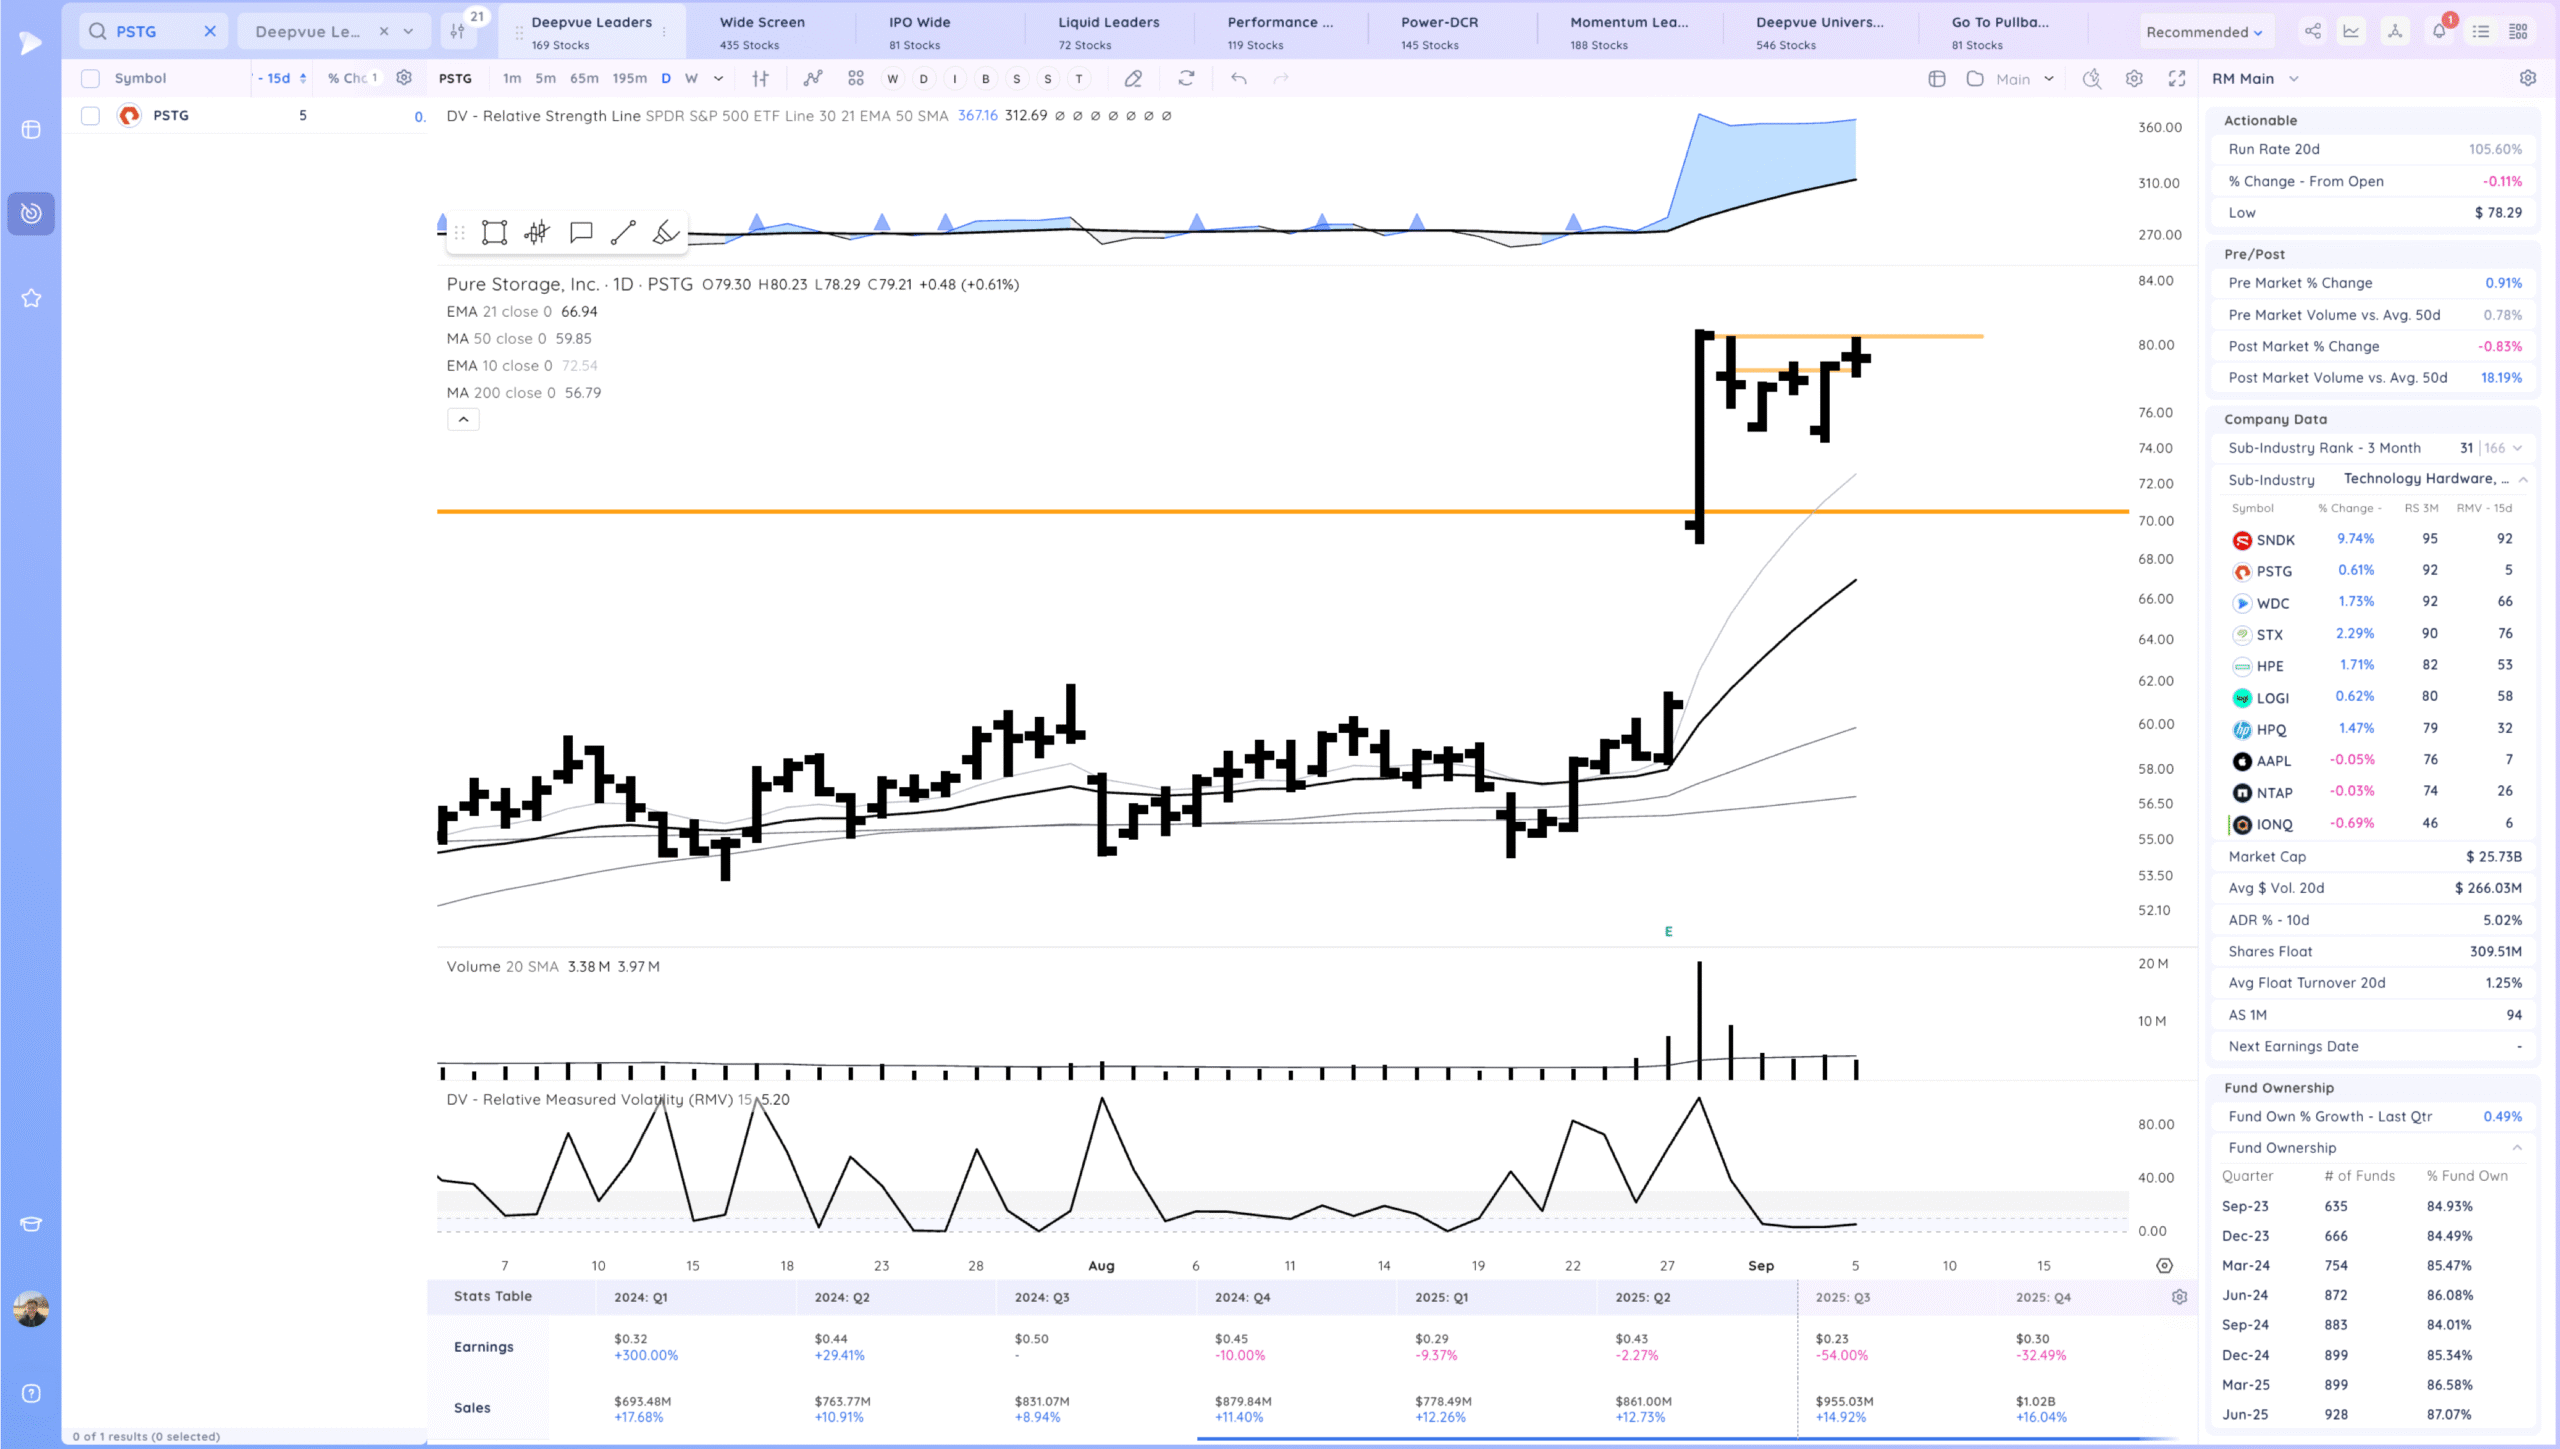Click the PSTG symbol search input
The width and height of the screenshot is (2560, 1449).
(153, 31)
